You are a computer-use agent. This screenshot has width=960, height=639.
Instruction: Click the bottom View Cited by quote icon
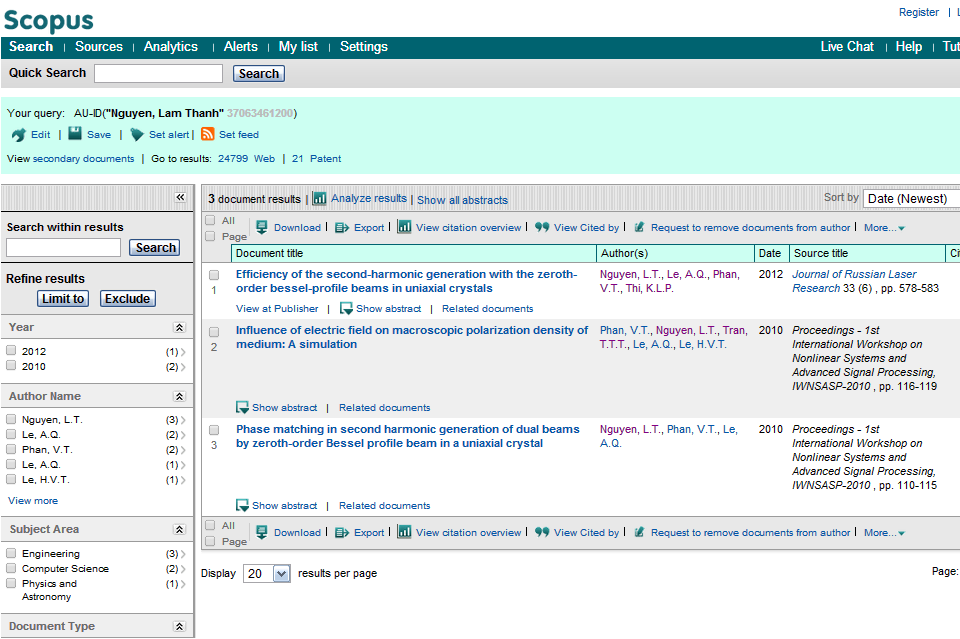[542, 532]
